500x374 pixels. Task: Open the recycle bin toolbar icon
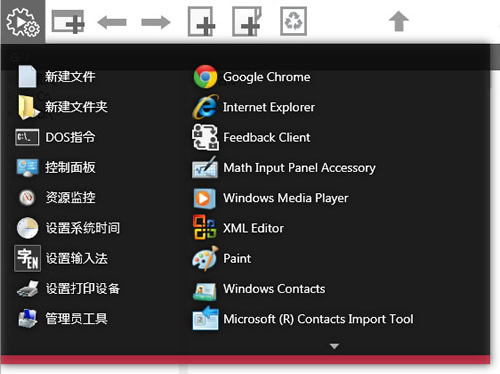[293, 22]
